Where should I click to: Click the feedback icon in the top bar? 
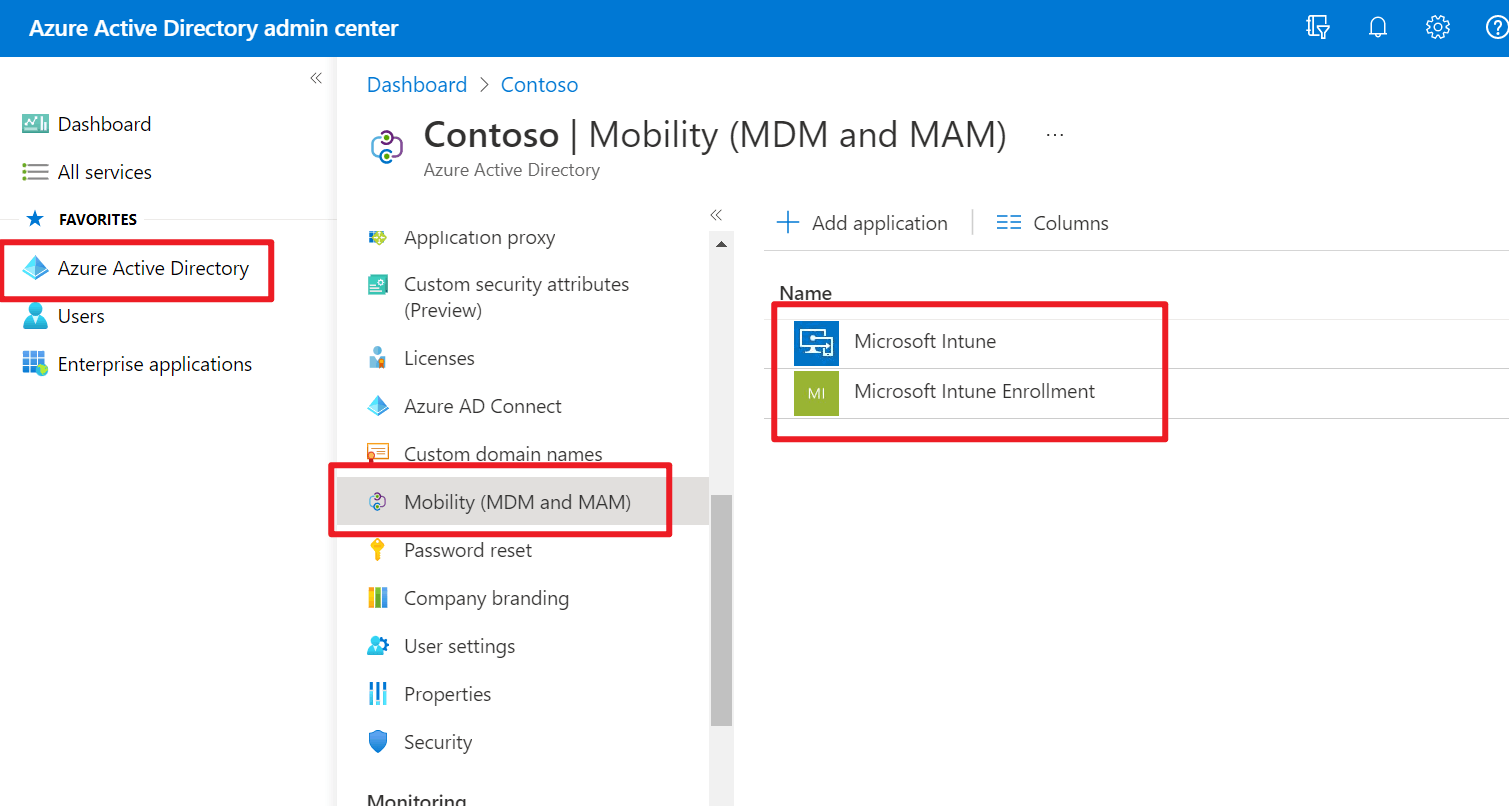coord(1317,27)
